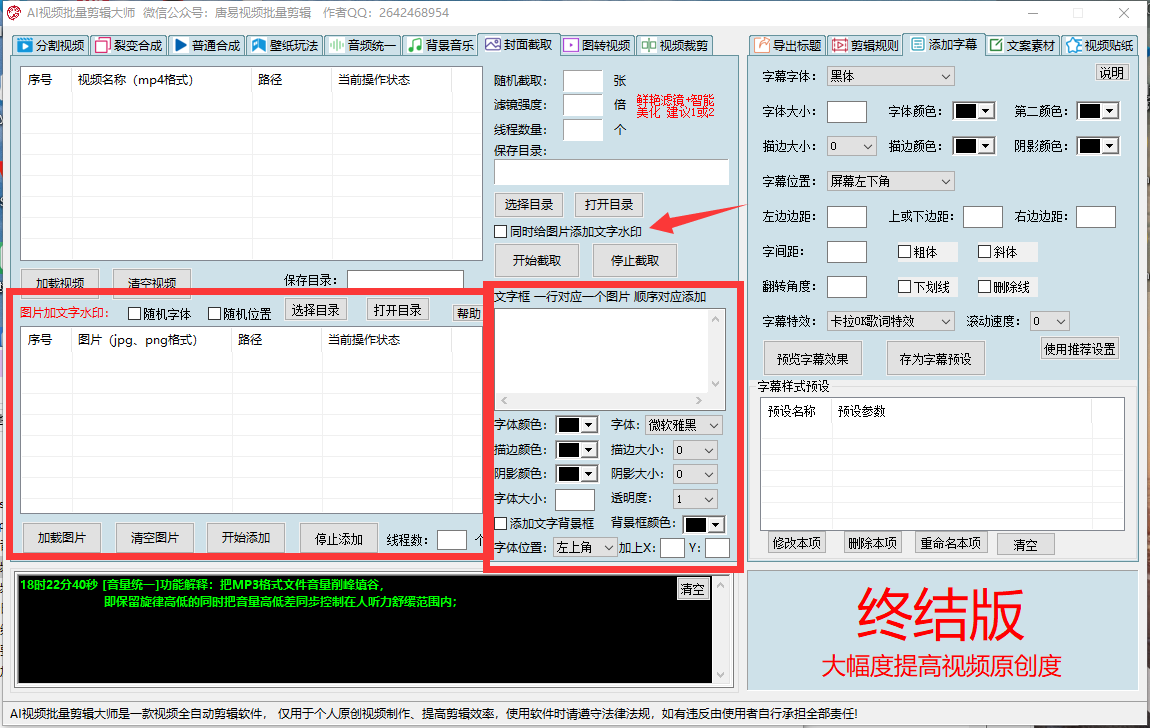
Task: Tick the 随机位置 checkbox
Action: 214,314
